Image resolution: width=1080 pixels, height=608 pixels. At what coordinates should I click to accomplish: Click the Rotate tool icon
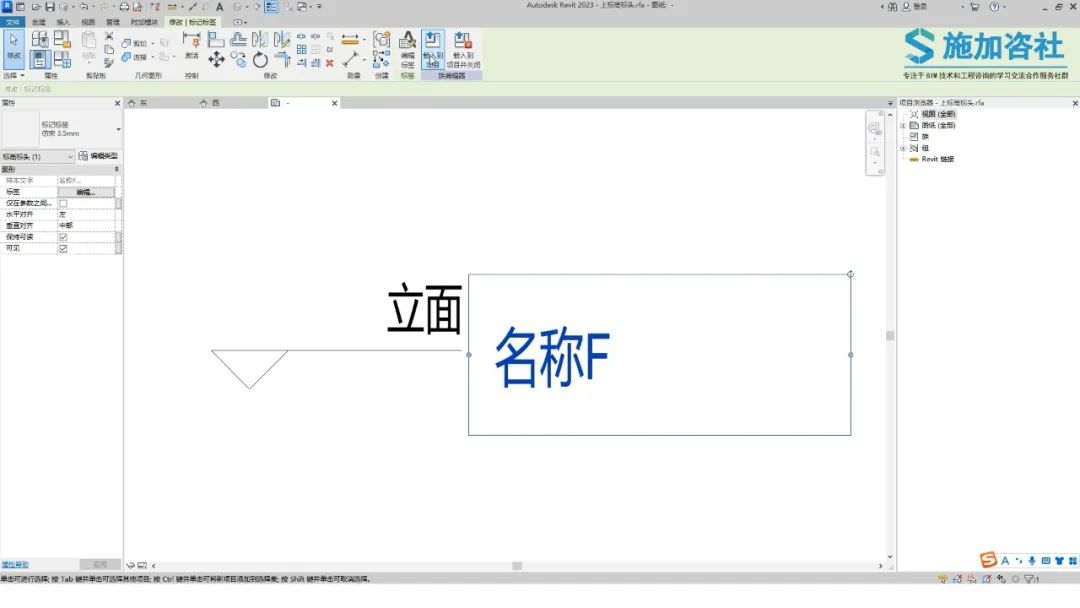(x=260, y=61)
